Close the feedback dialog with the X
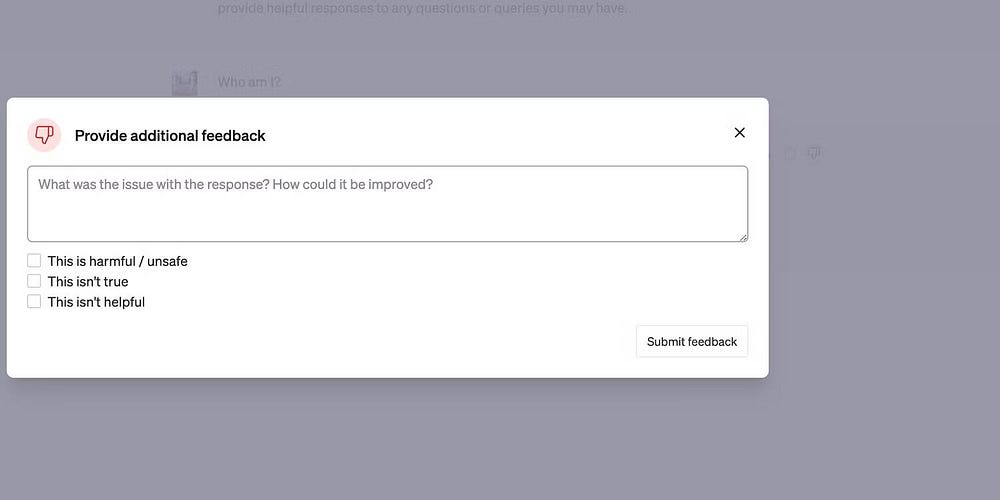Image resolution: width=1000 pixels, height=500 pixels. (740, 133)
